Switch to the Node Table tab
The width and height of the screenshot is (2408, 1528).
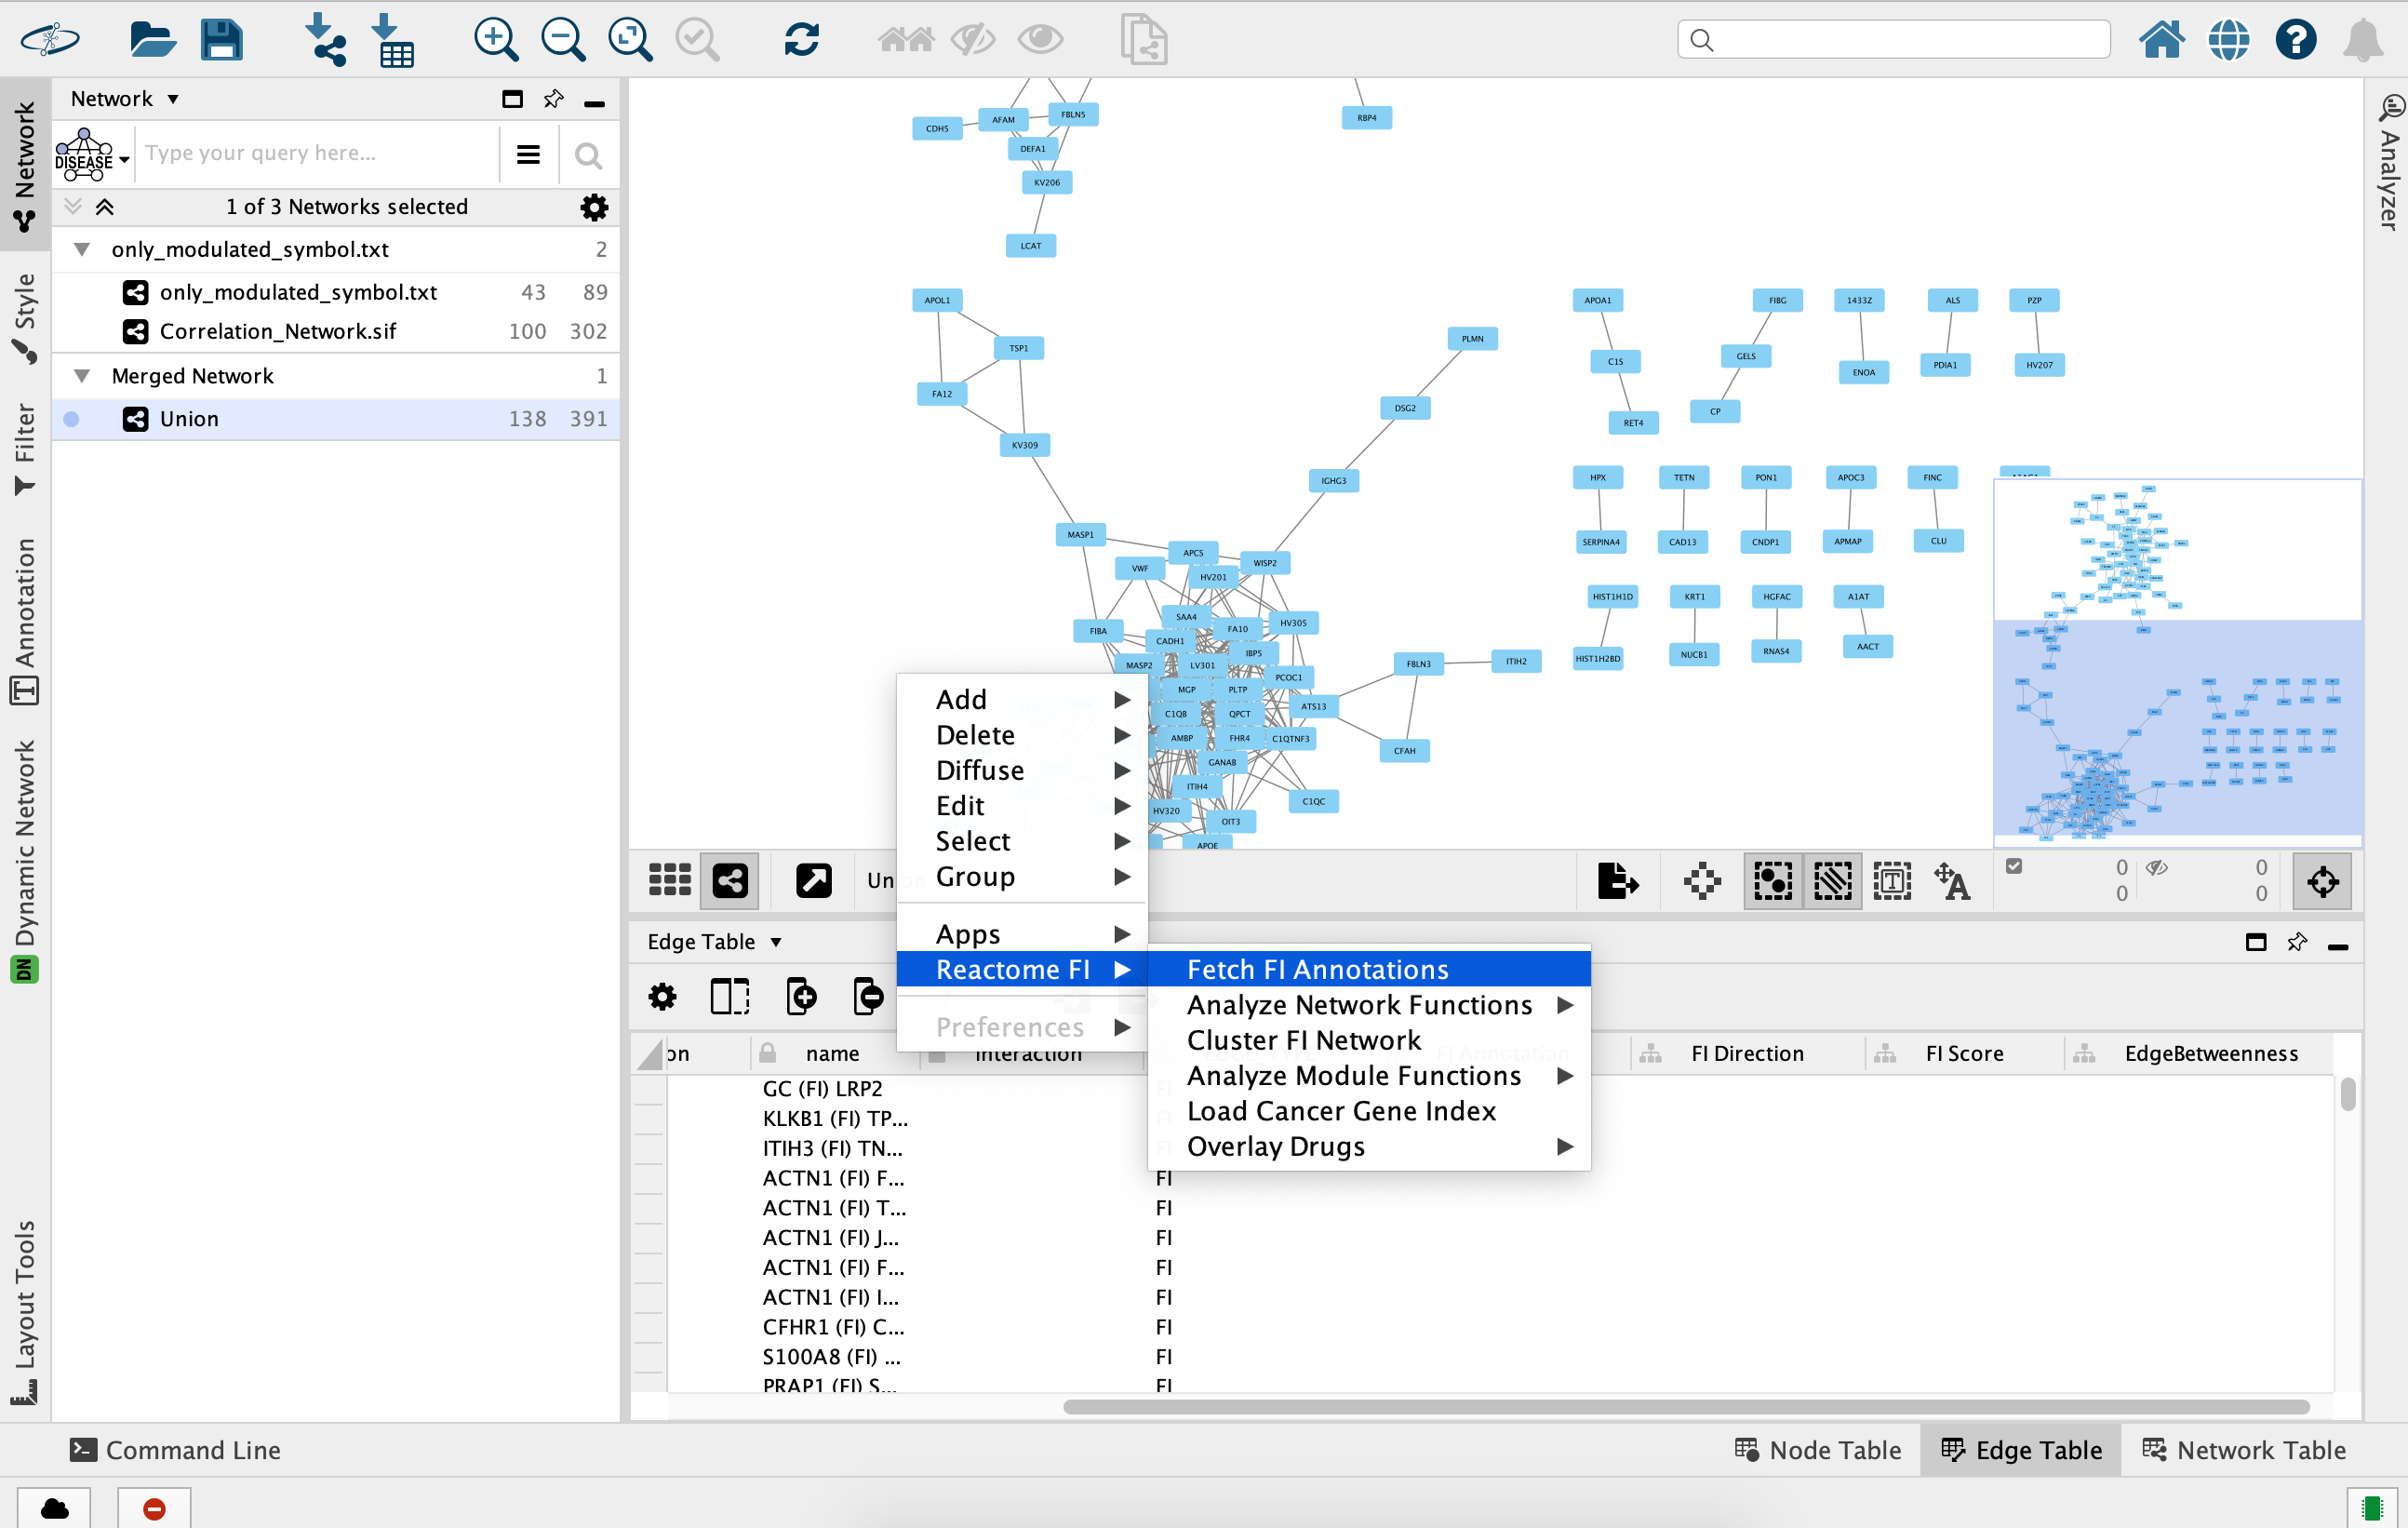tap(1819, 1450)
